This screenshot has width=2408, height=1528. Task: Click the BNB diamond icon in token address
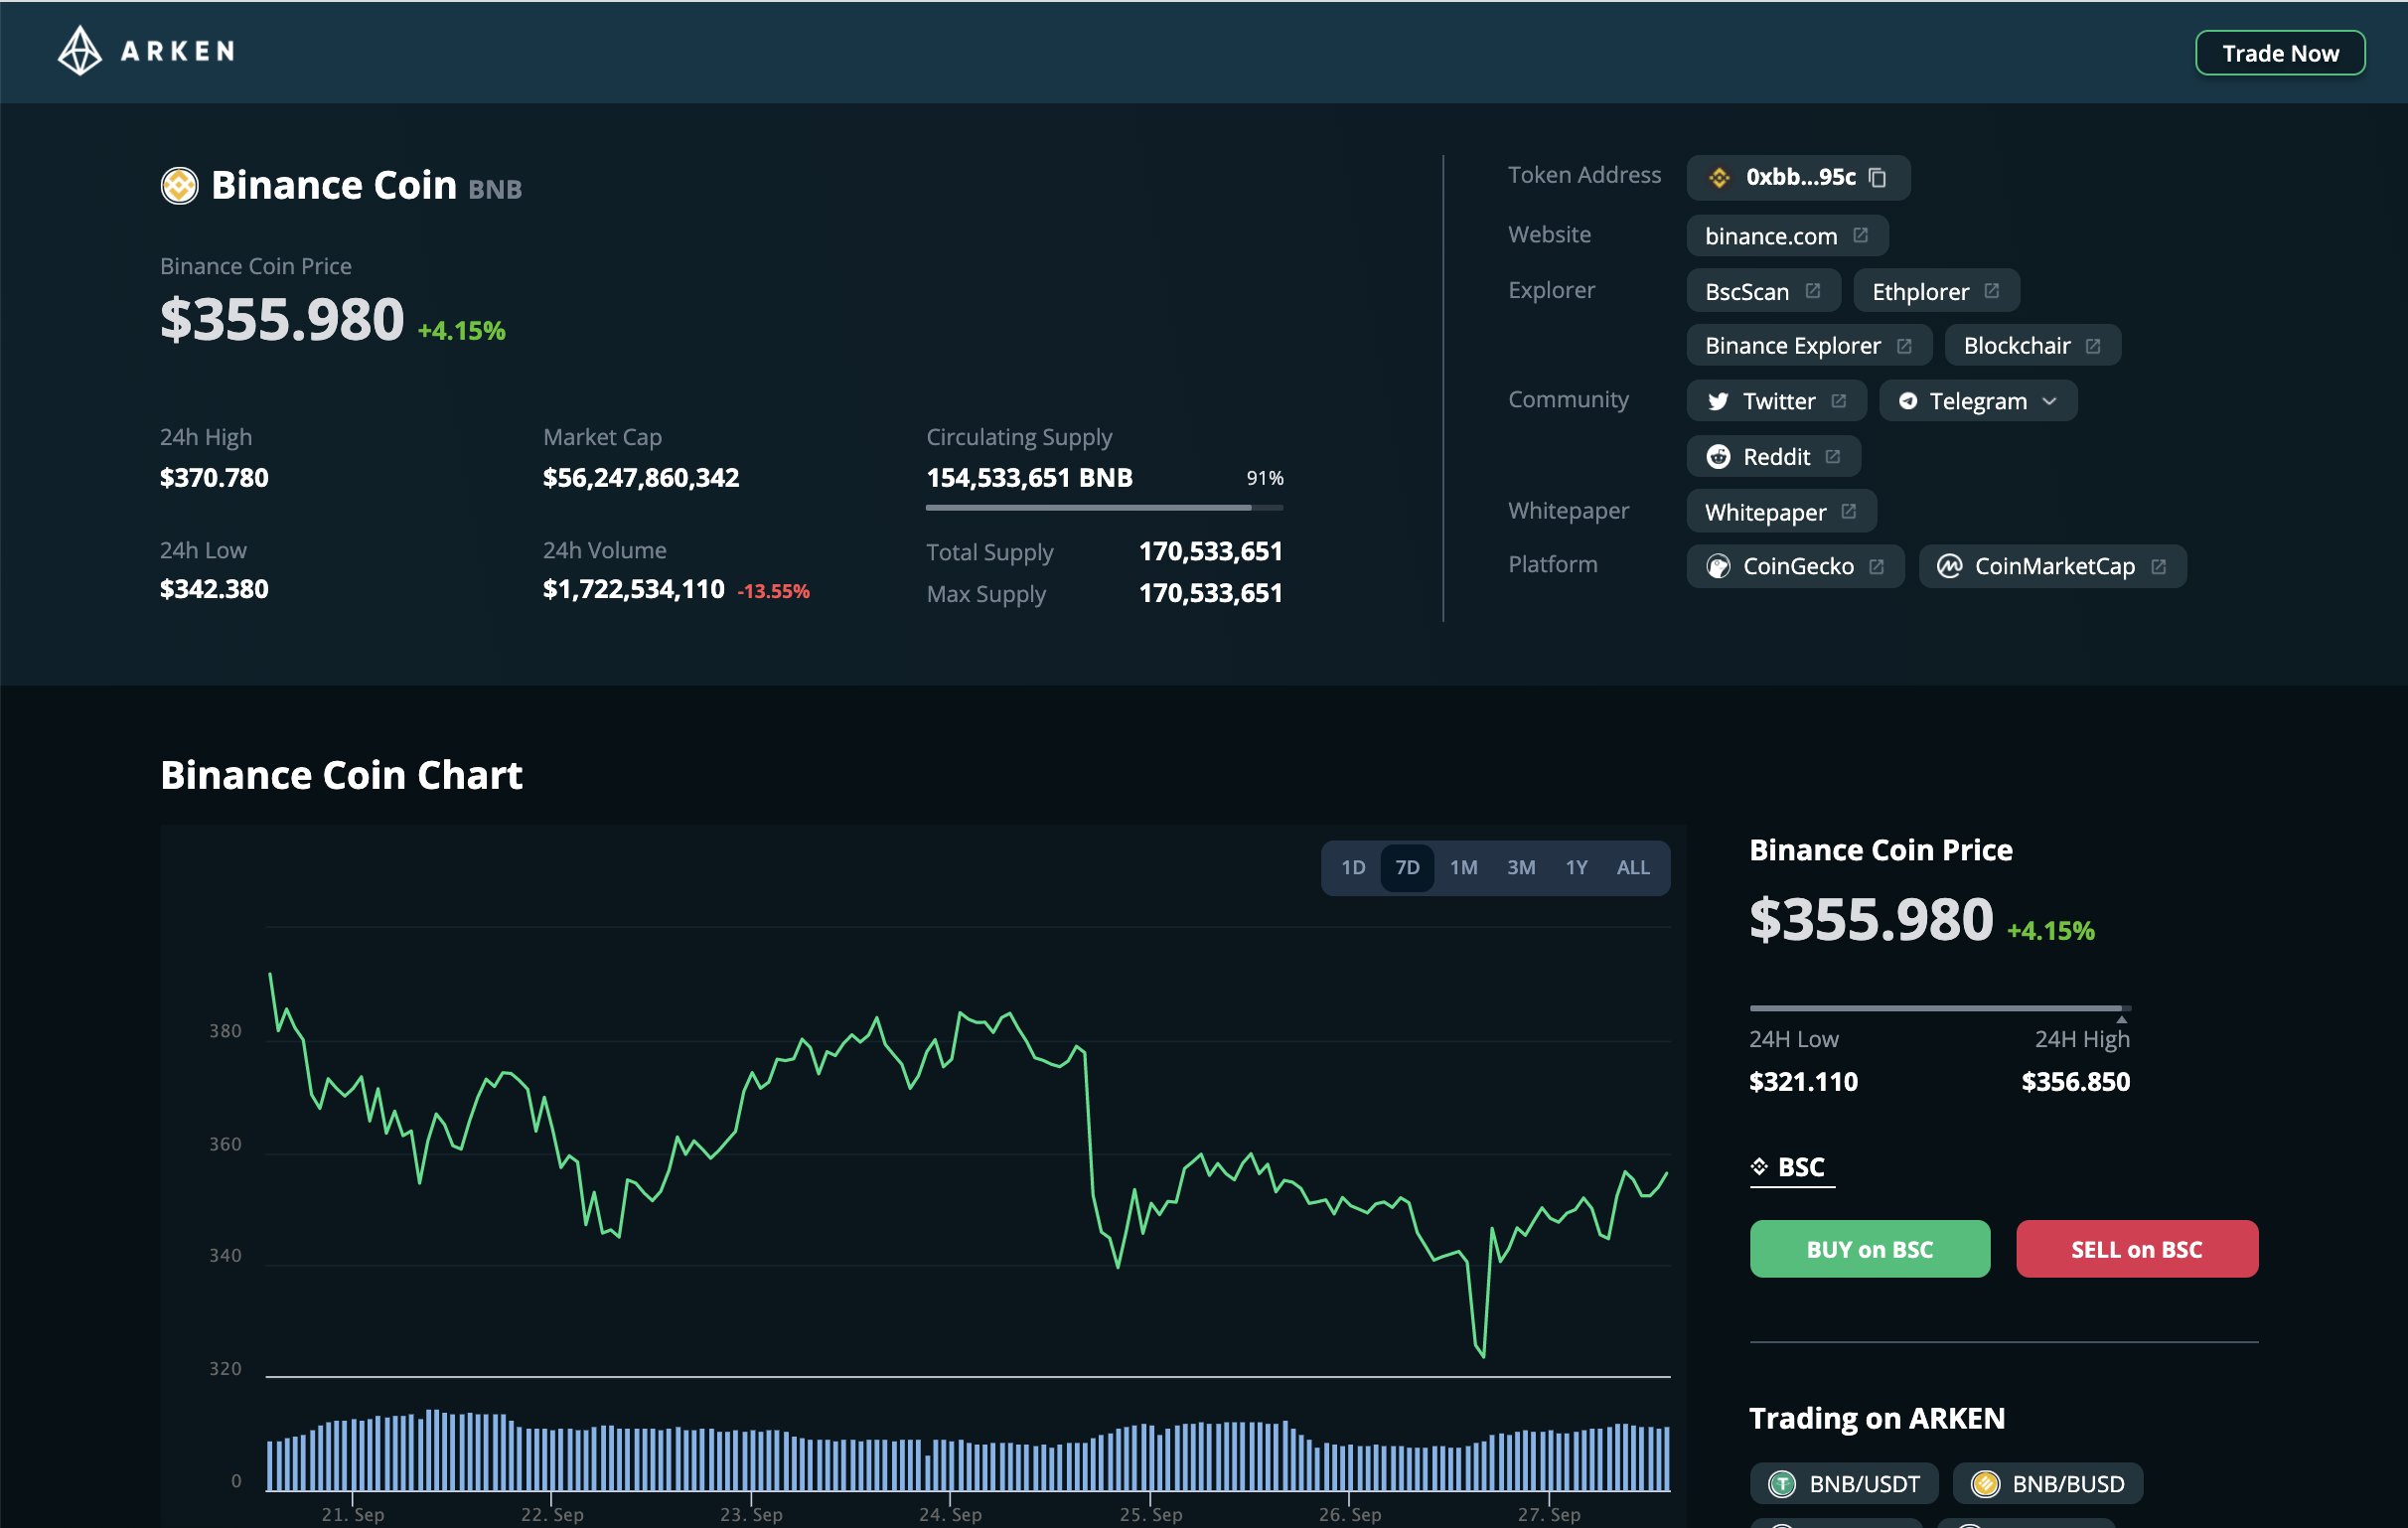click(x=1719, y=178)
